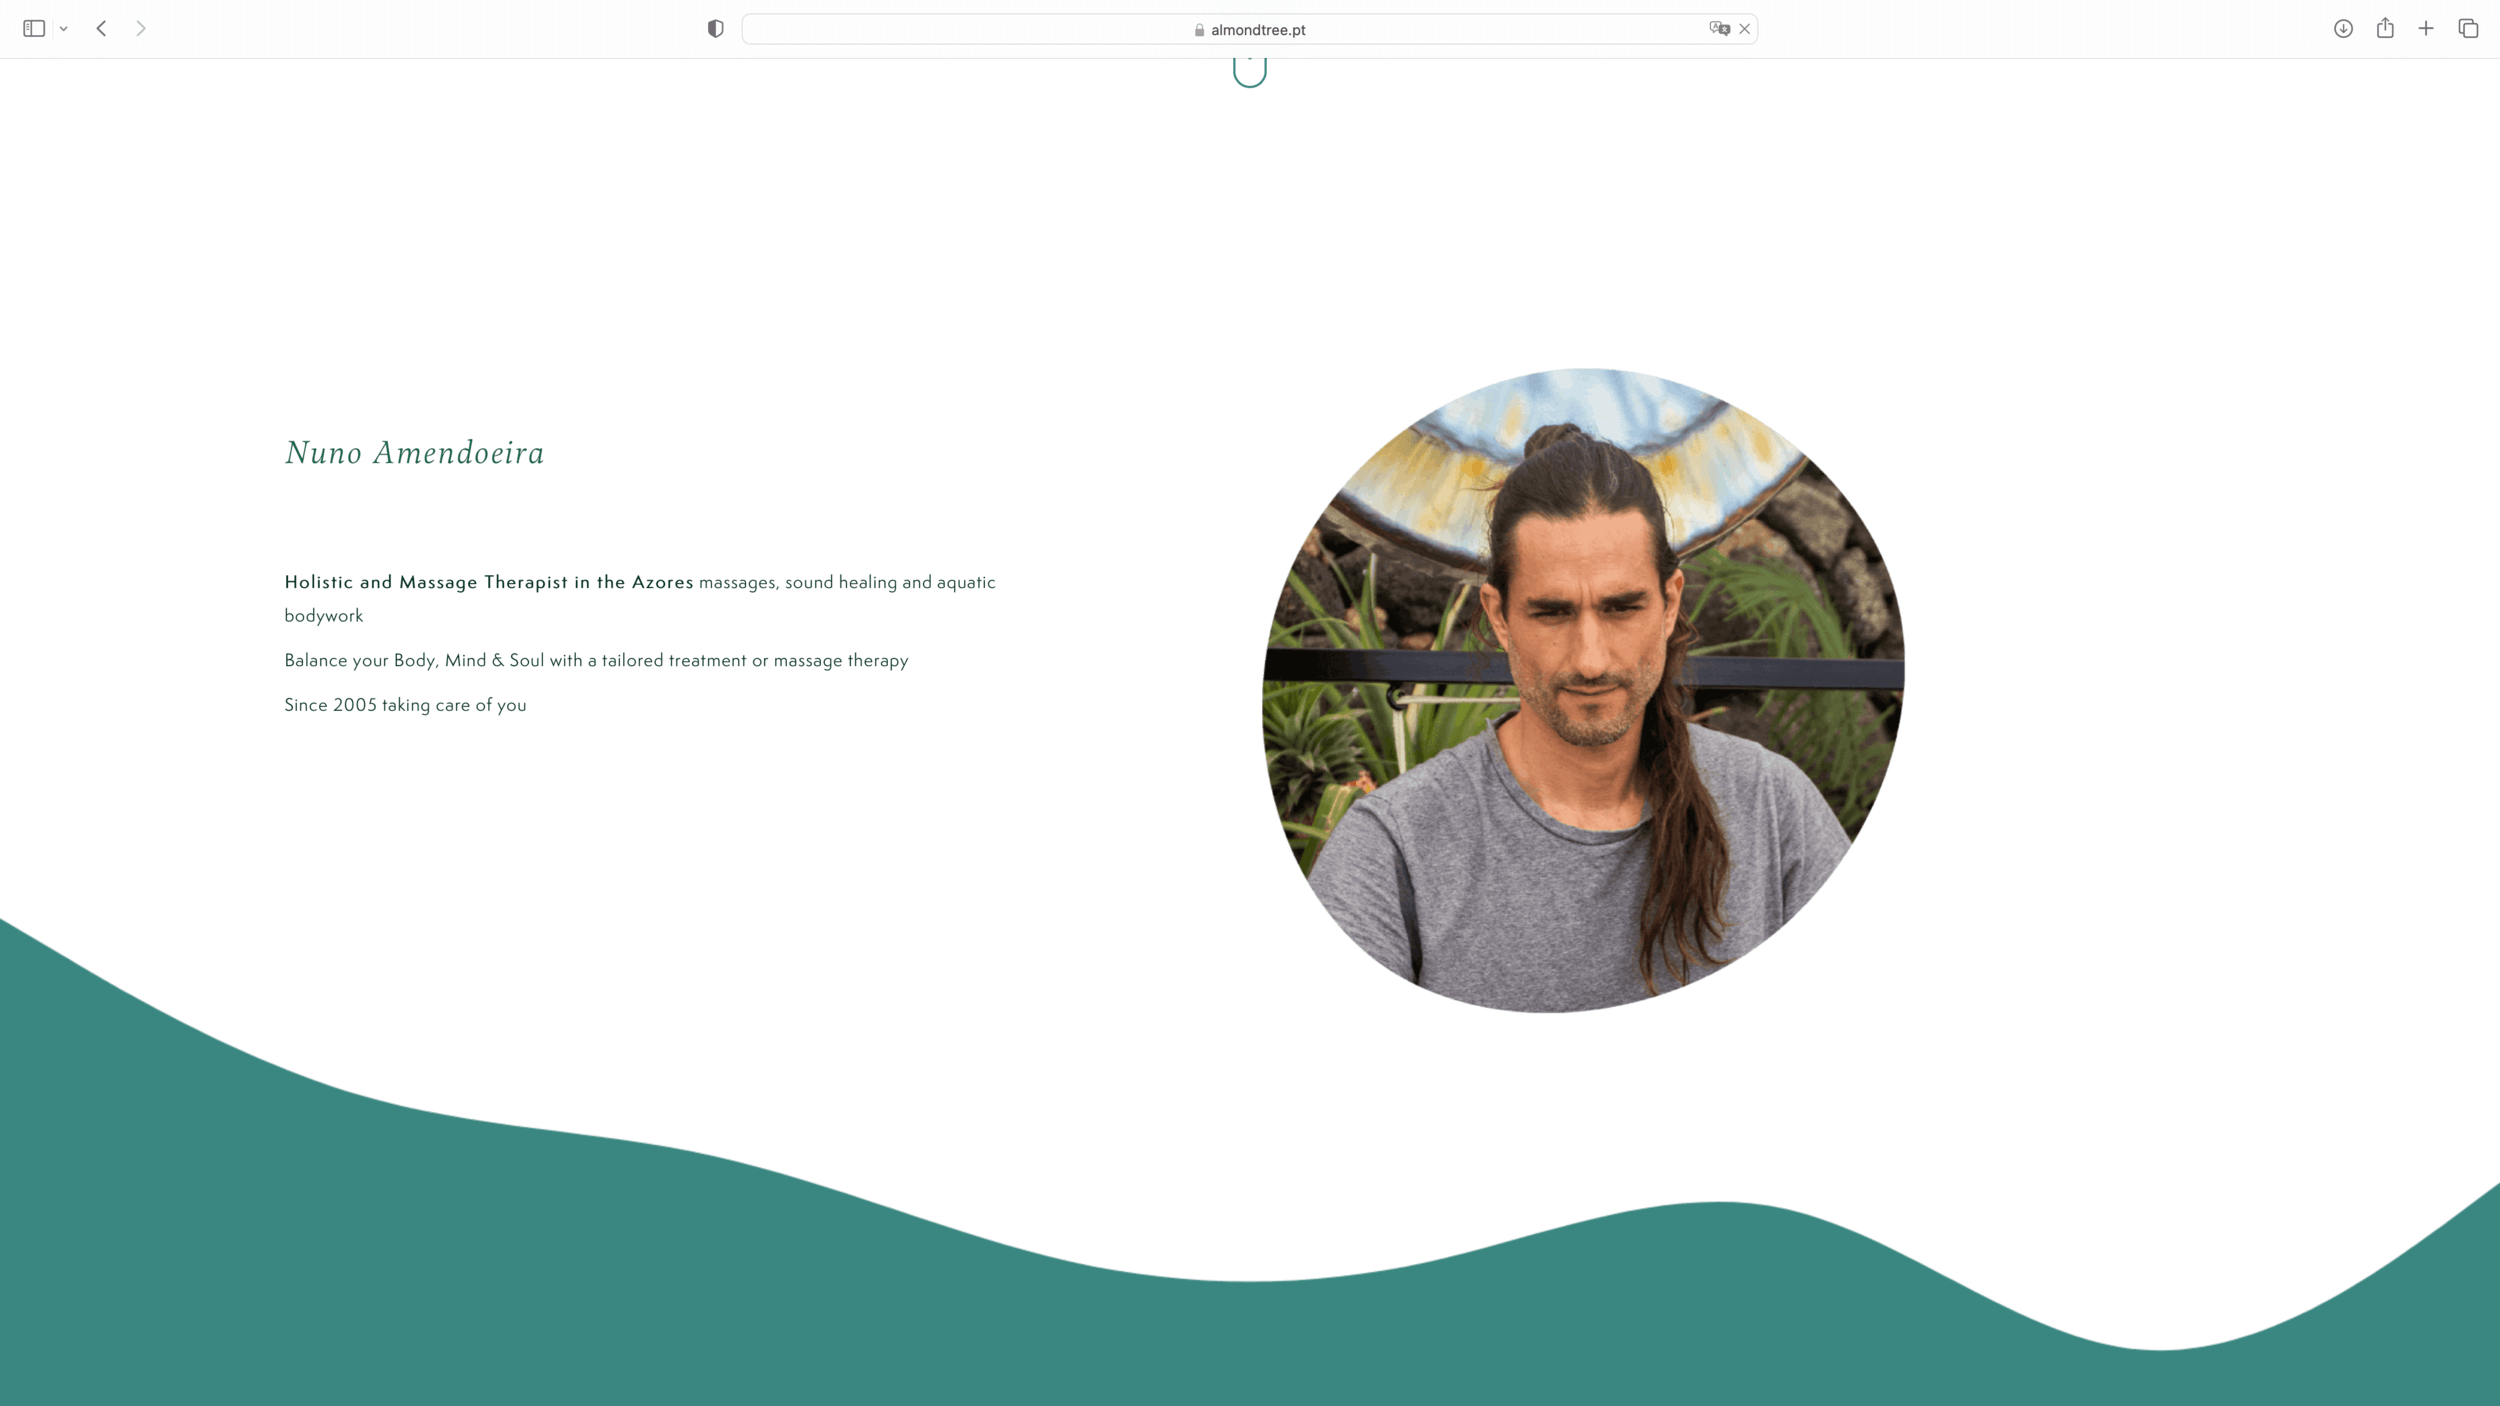
Task: Click the bold Holistic and Massage Therapist text
Action: tap(488, 582)
